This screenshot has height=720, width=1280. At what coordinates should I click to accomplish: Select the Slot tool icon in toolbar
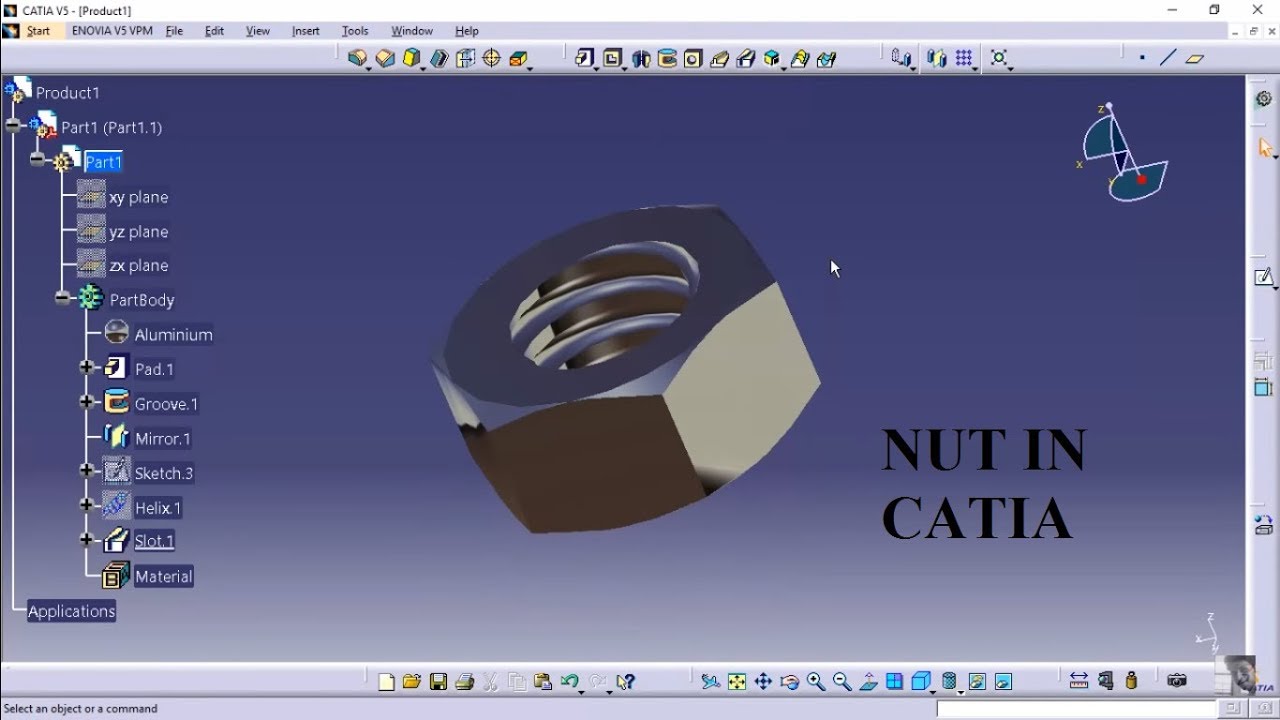(746, 59)
